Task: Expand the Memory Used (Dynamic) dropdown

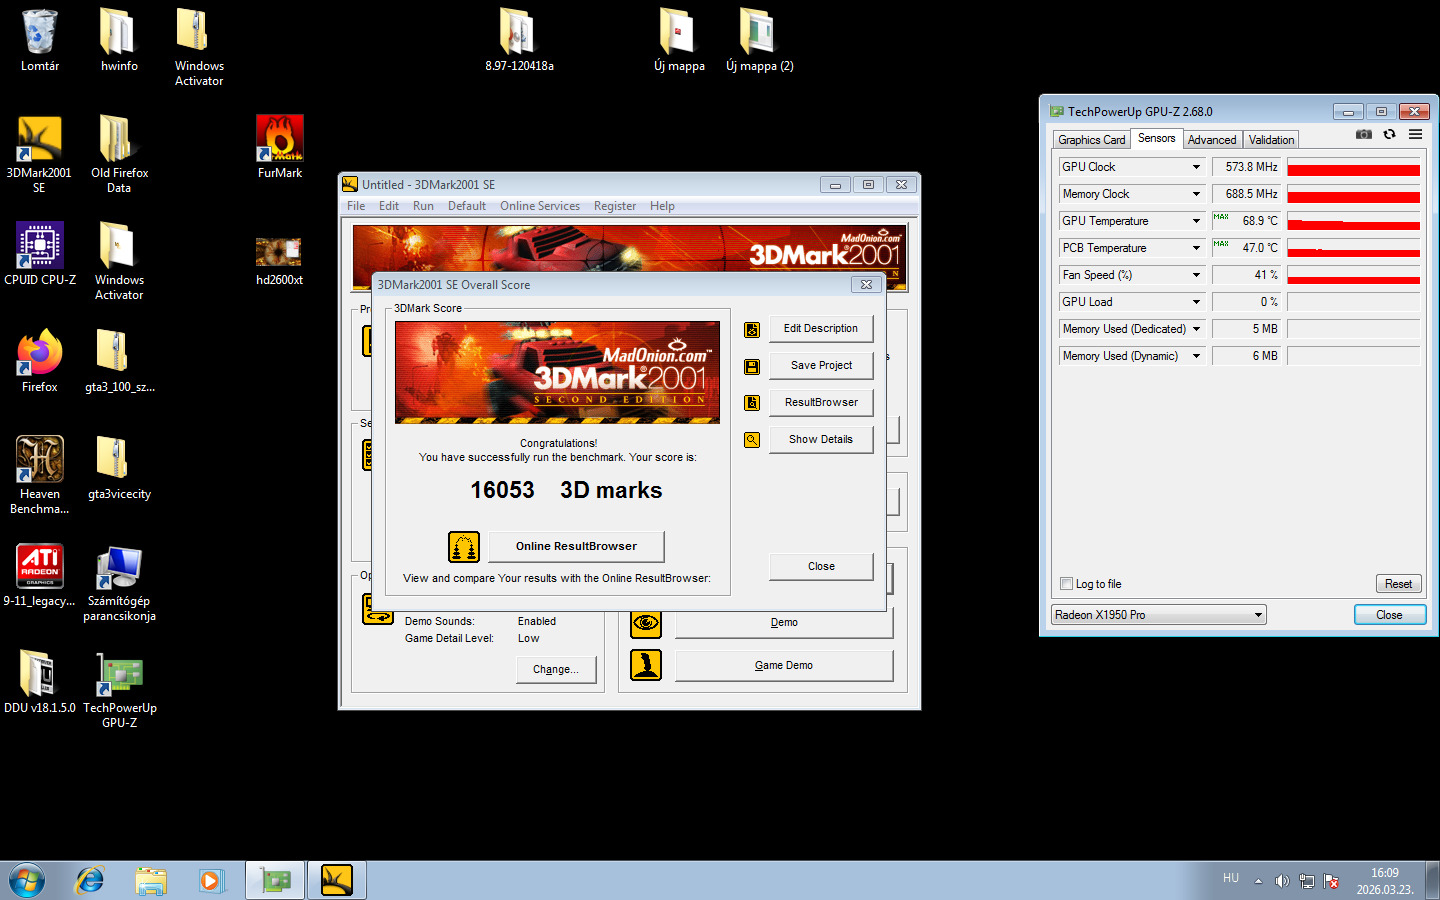Action: click(1196, 356)
